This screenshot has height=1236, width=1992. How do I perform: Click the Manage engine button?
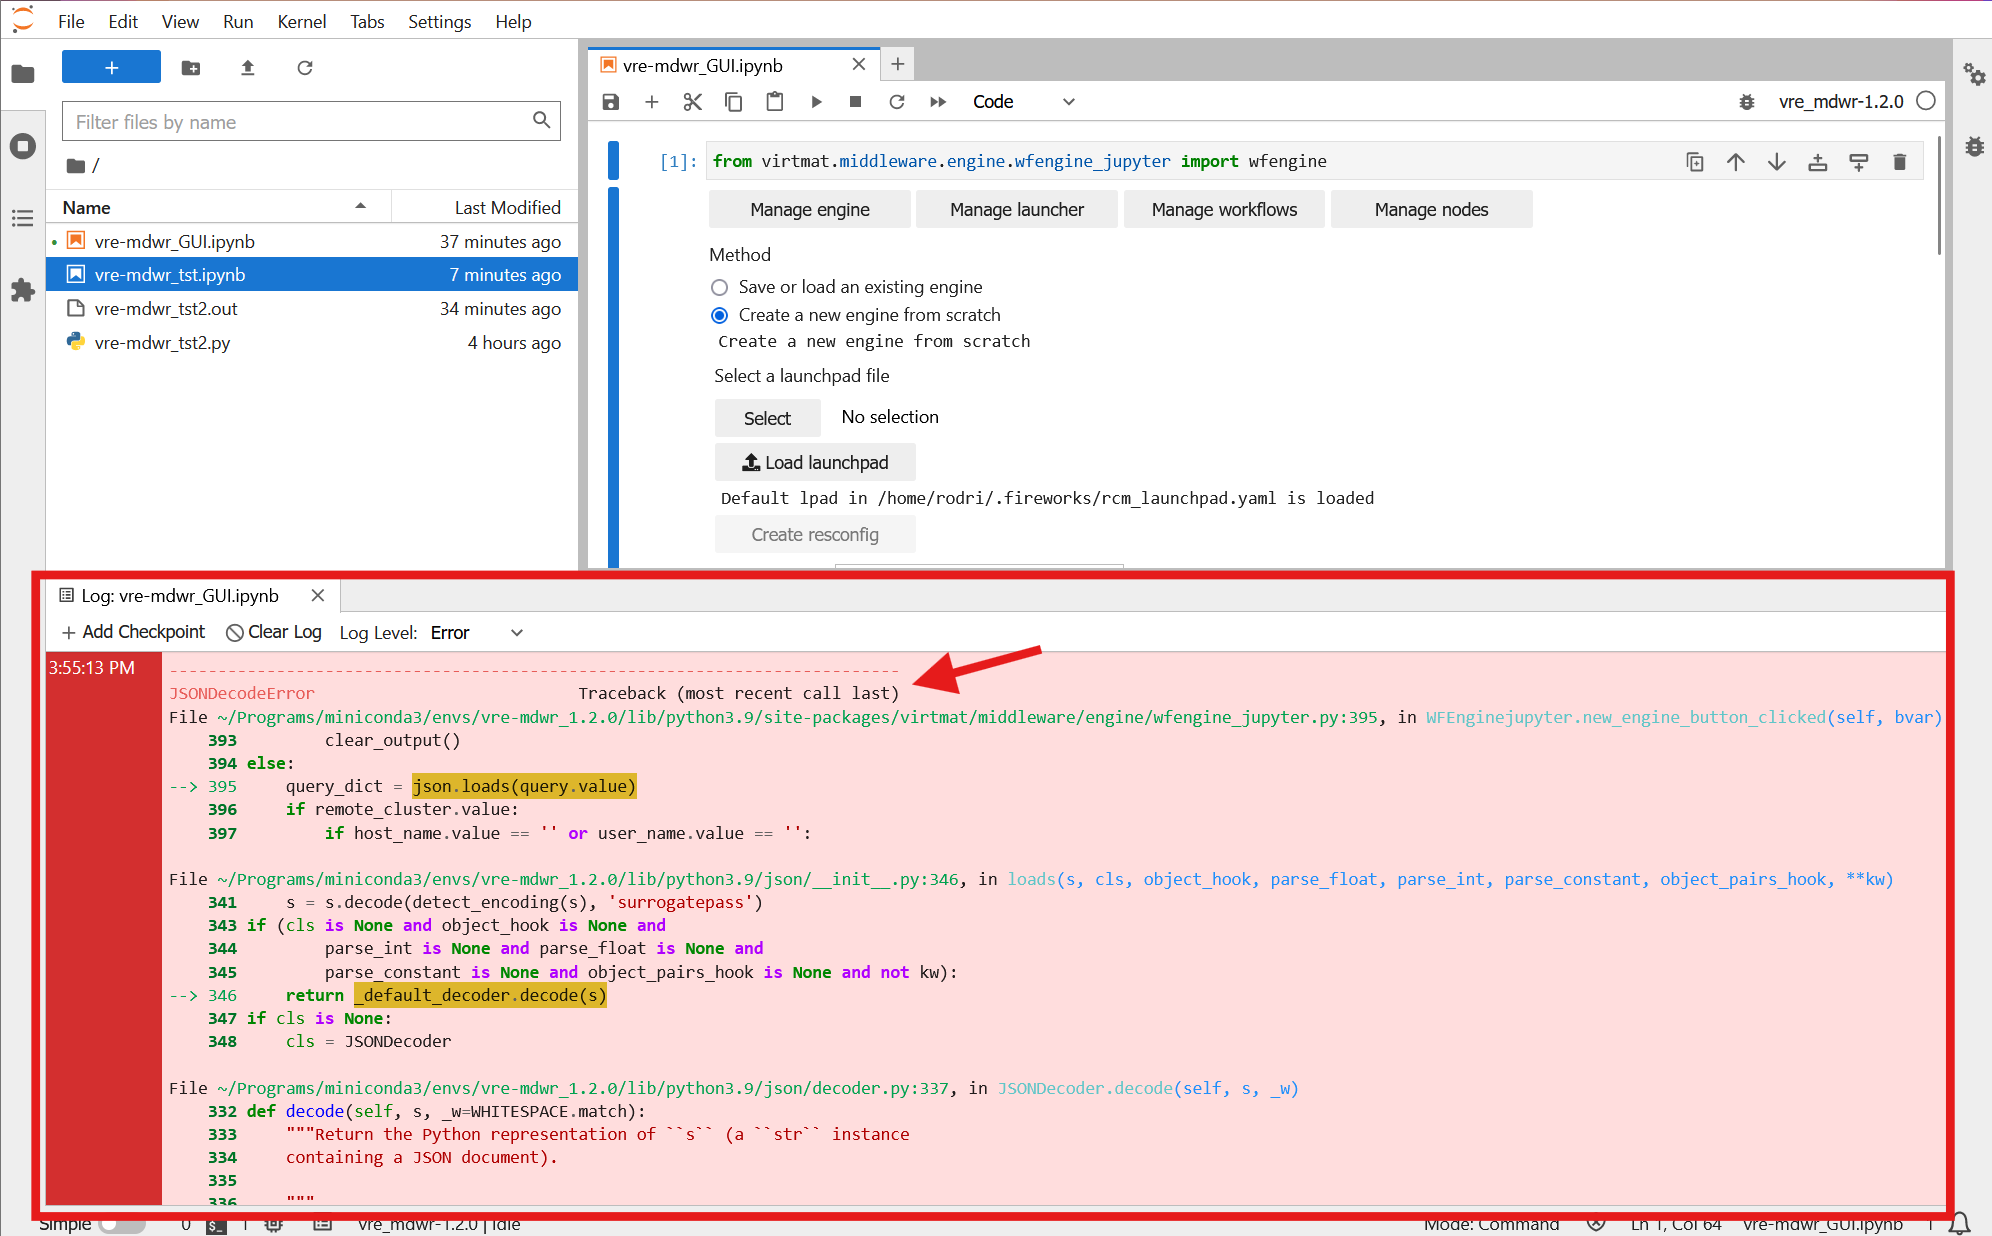tap(810, 209)
